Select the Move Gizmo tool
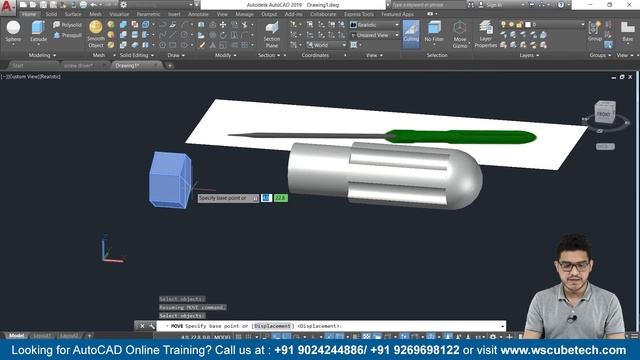This screenshot has height=360, width=640. (460, 34)
